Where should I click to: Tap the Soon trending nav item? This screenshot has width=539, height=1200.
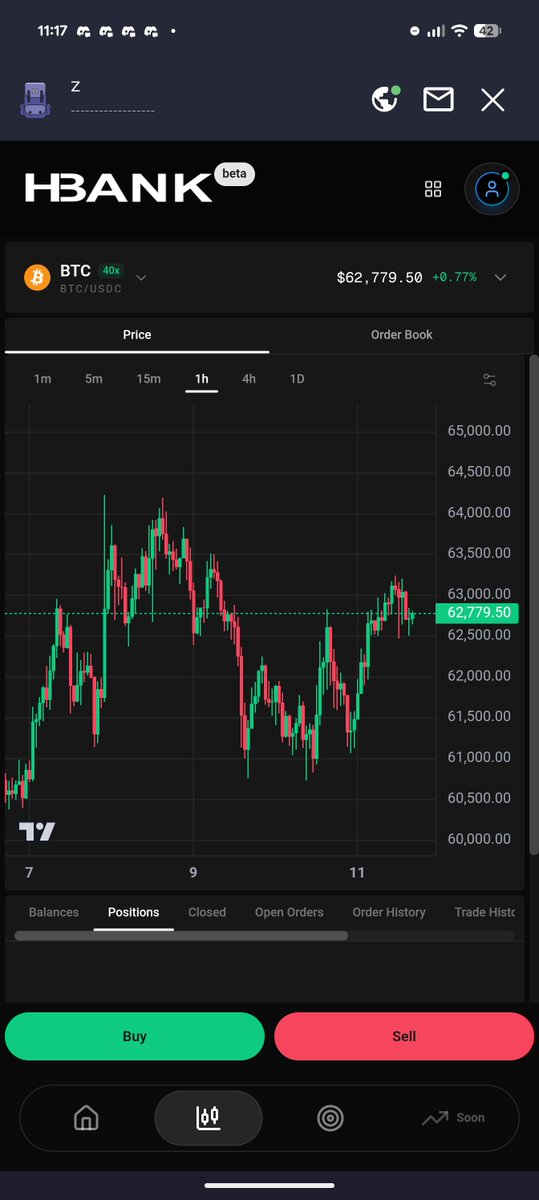coord(453,1118)
